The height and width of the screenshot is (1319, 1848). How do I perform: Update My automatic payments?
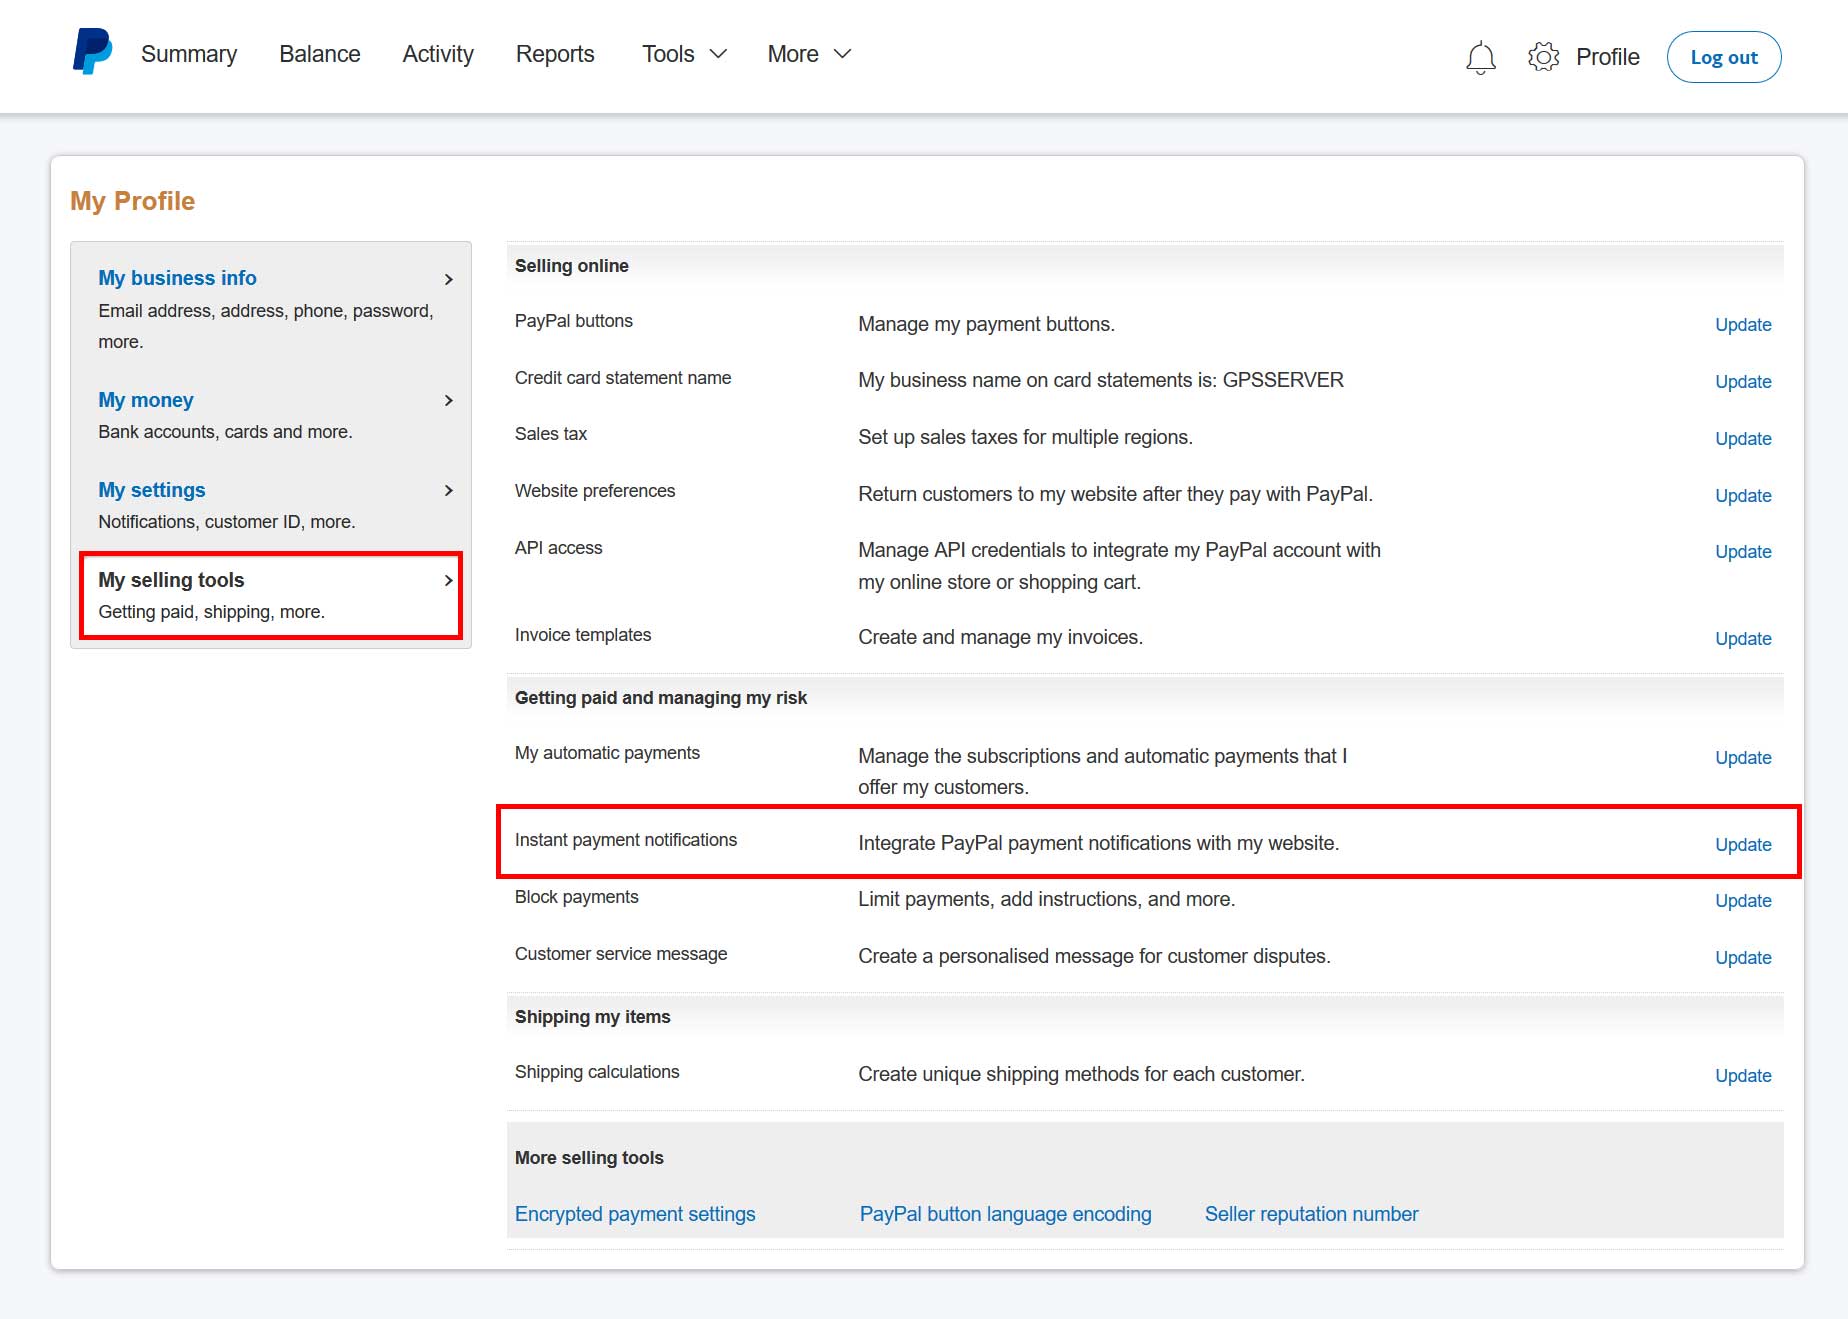(x=1743, y=758)
